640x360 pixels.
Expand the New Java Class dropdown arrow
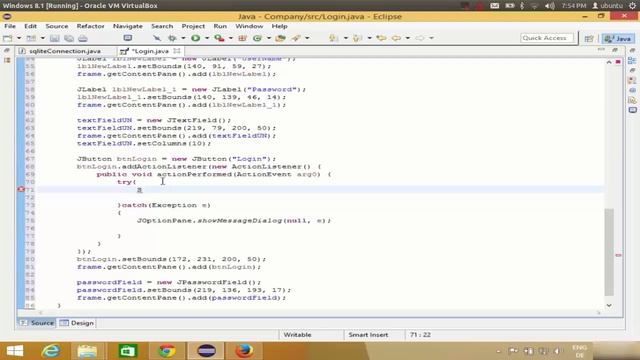[x=269, y=38]
